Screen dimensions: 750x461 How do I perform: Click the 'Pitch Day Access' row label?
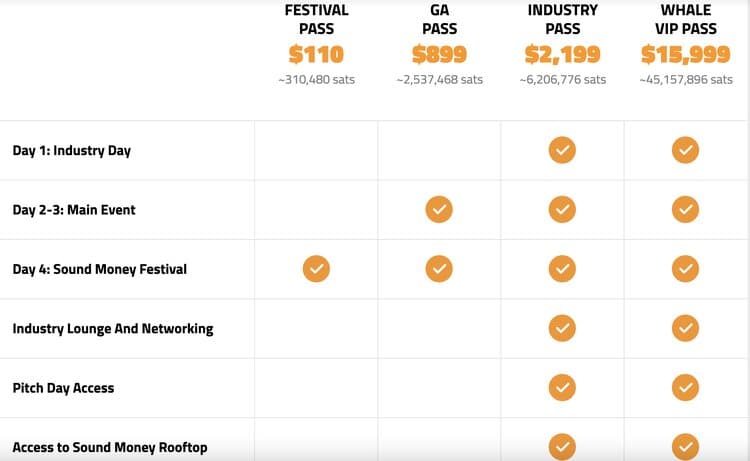[x=62, y=388]
